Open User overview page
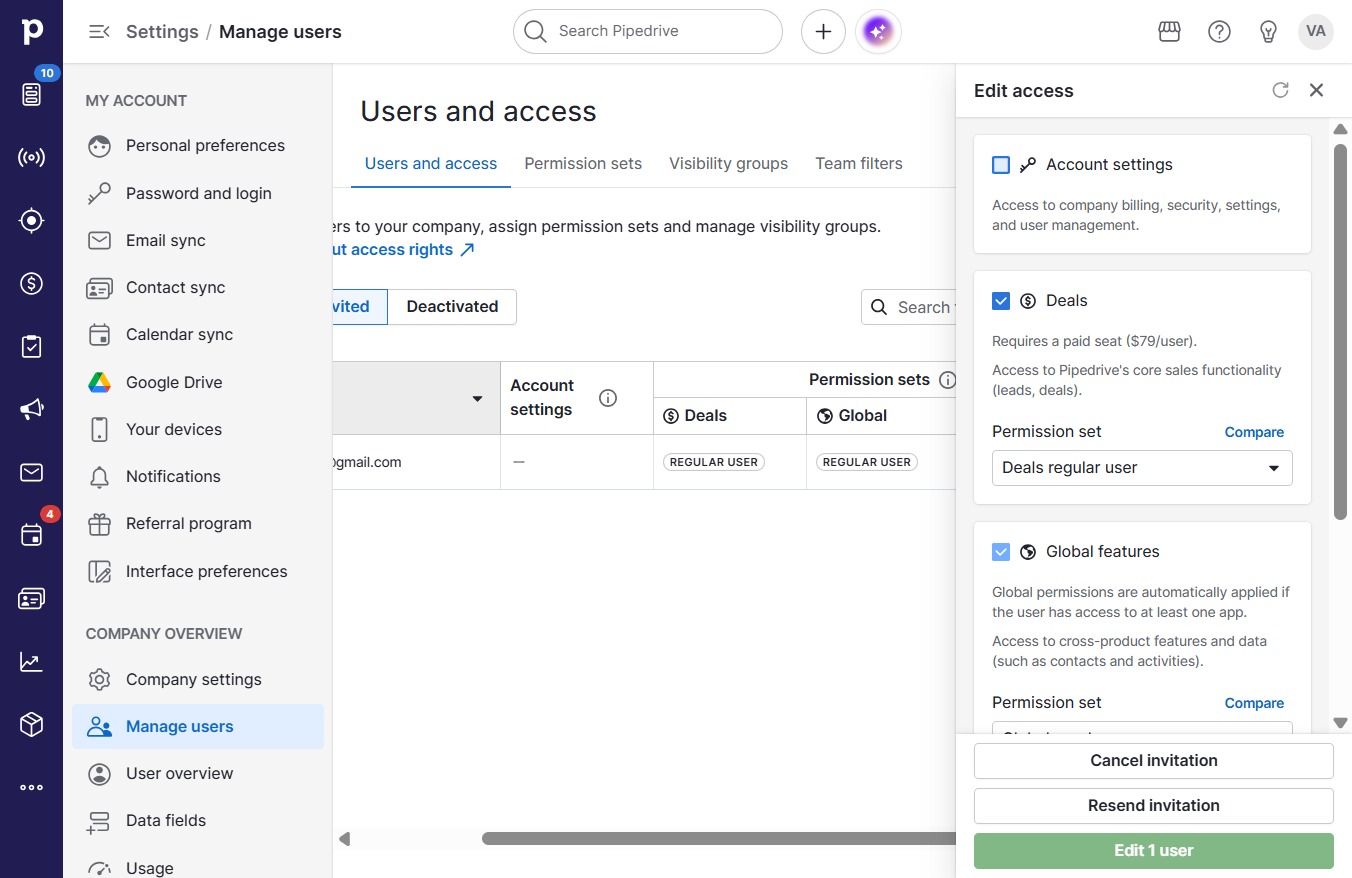 198,774
